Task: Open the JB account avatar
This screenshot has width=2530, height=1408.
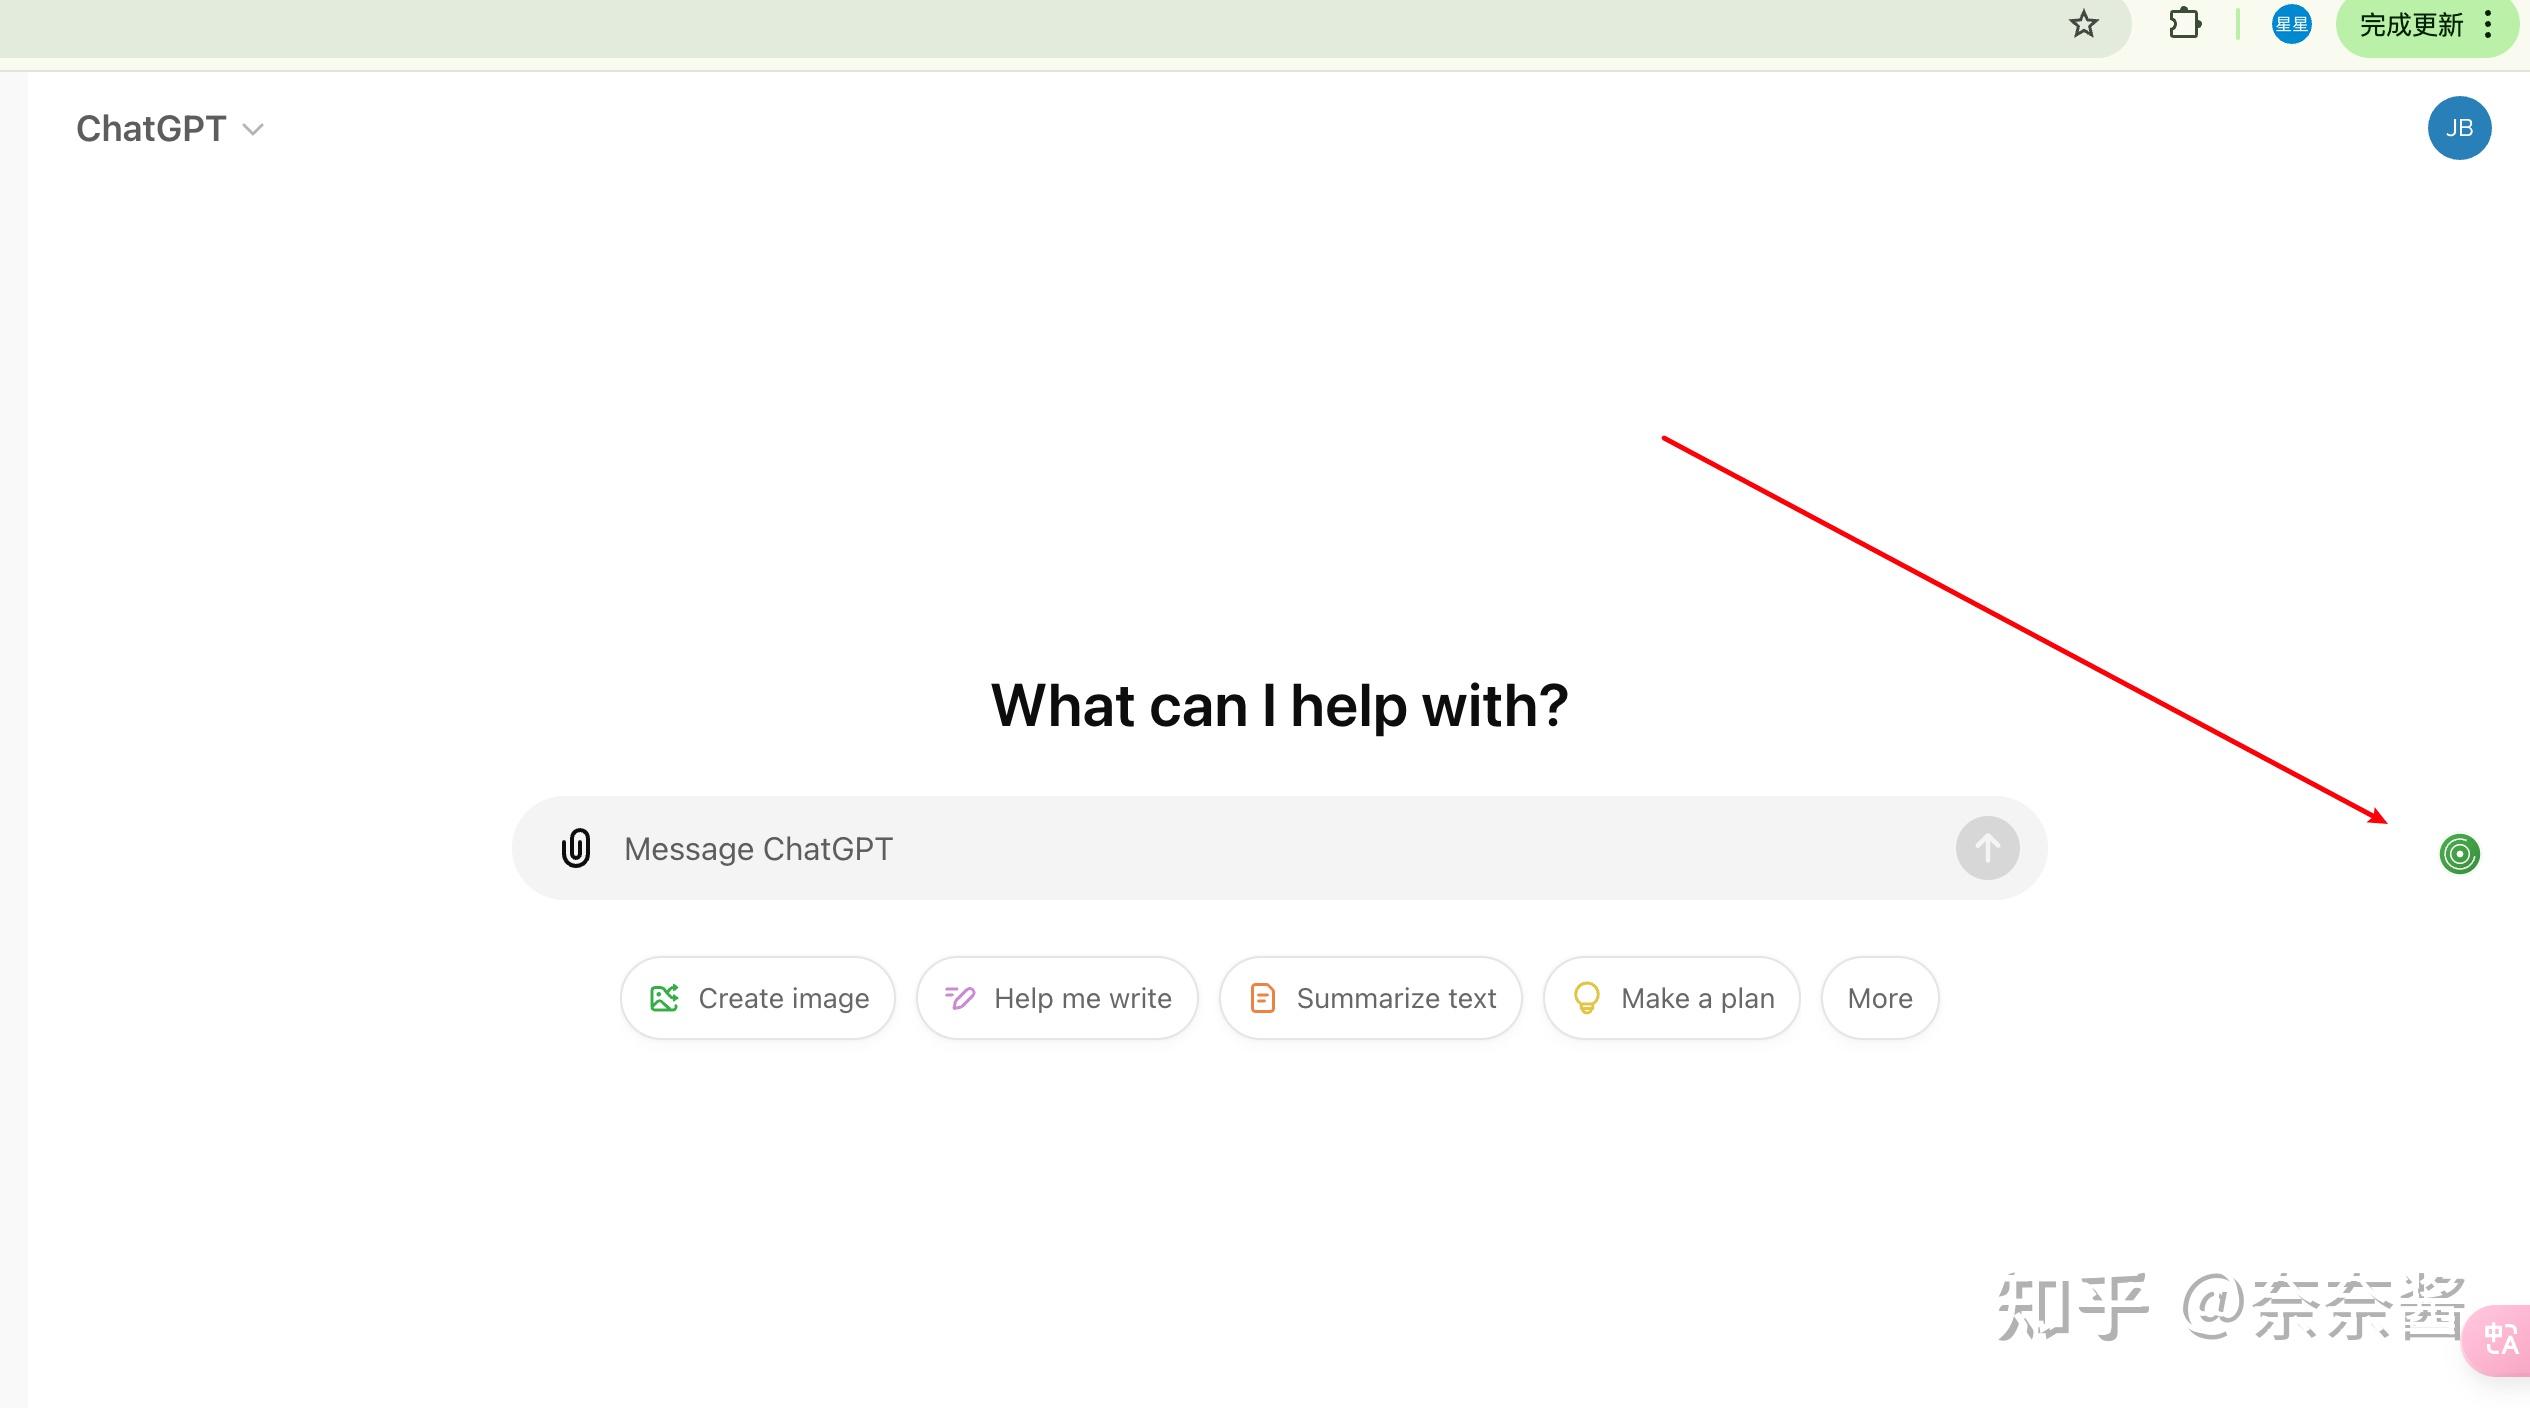Action: [2459, 128]
